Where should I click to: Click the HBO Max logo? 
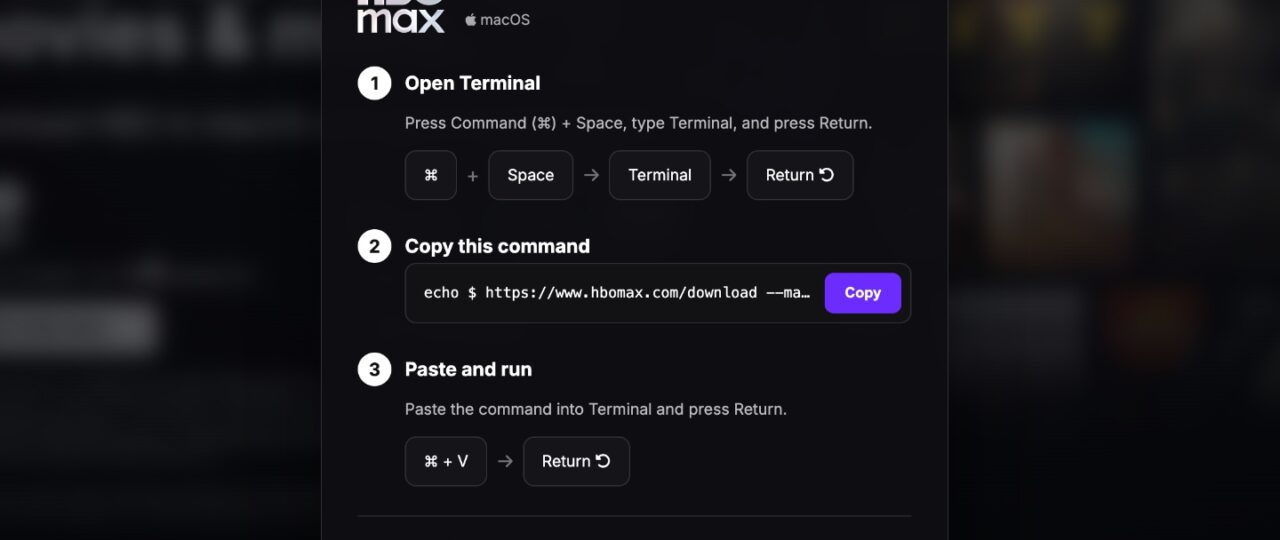coord(401,15)
